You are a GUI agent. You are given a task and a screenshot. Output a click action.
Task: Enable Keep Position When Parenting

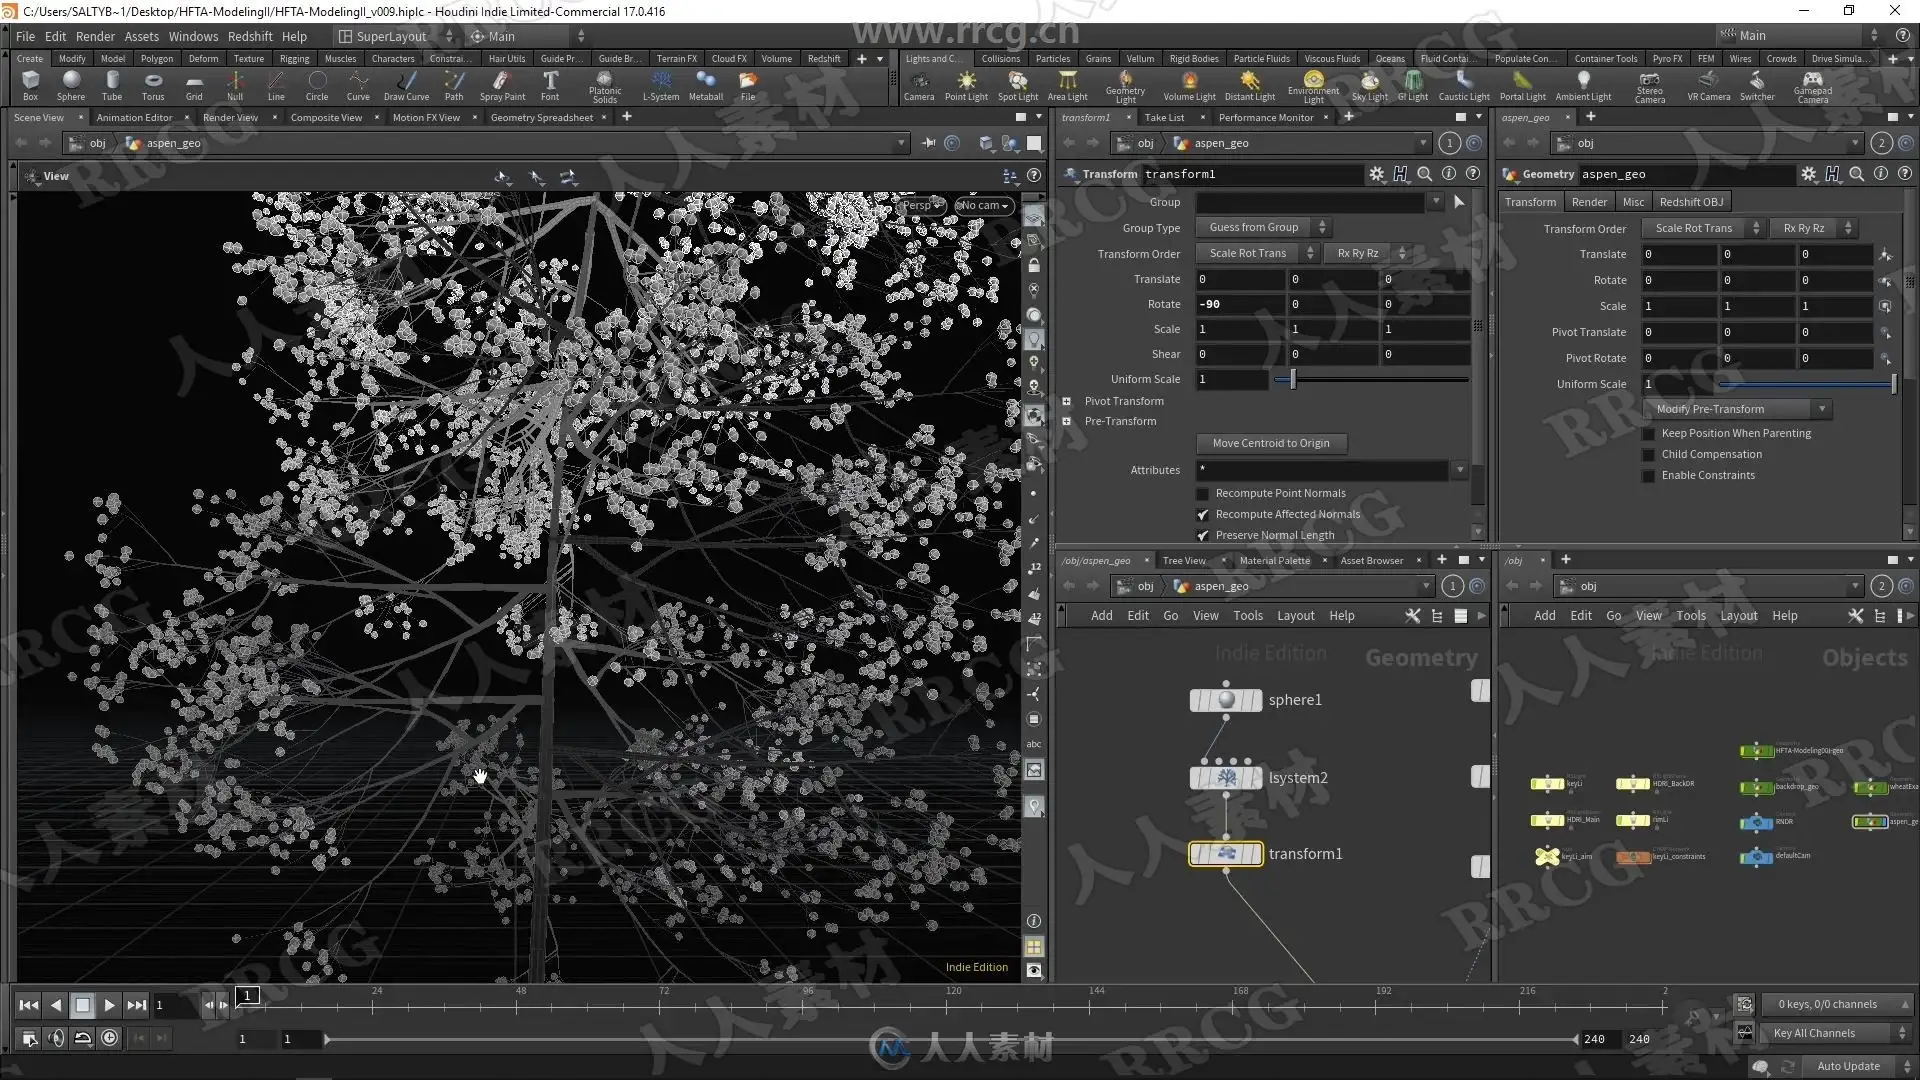coord(1649,434)
